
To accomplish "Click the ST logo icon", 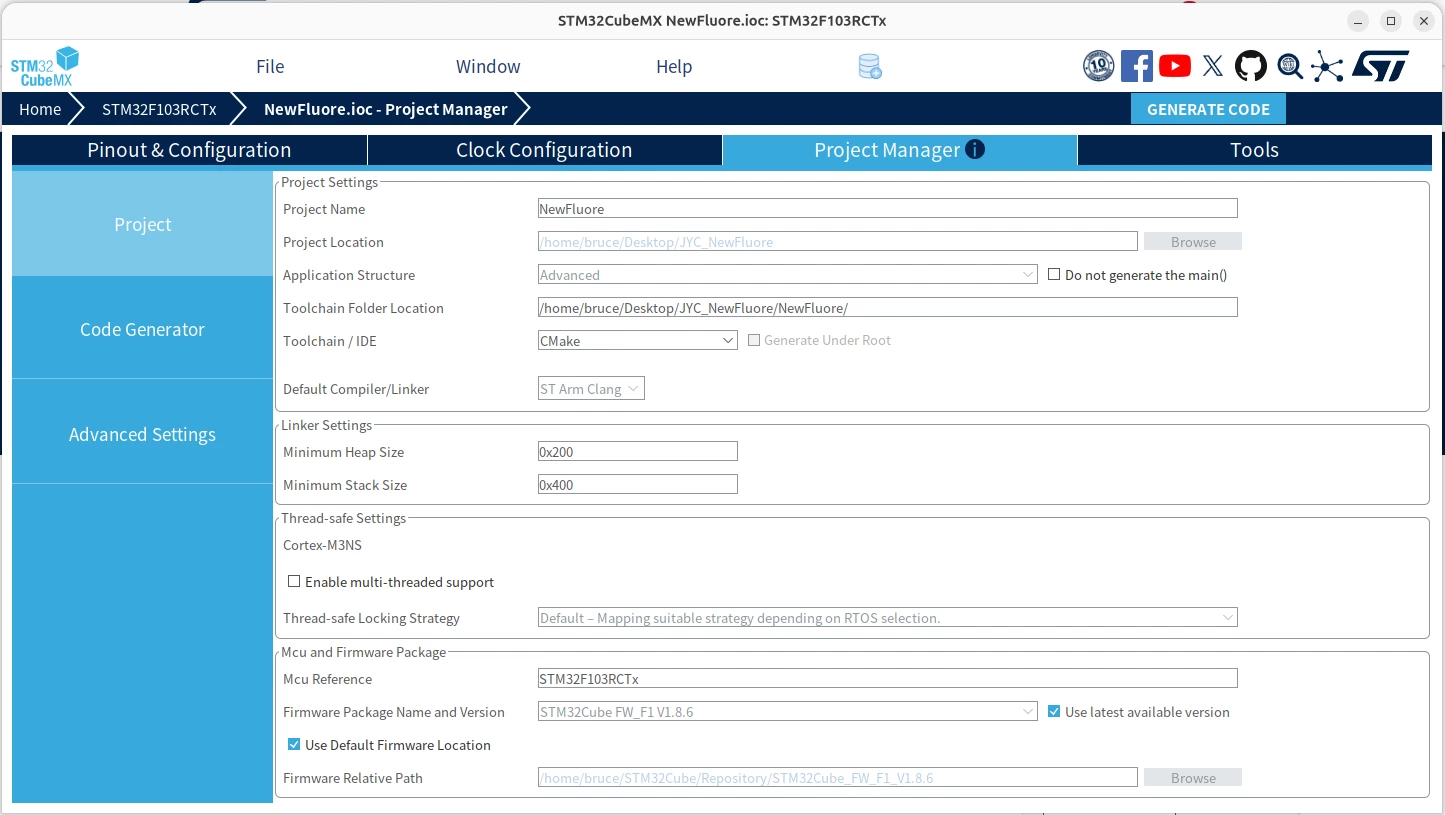I will point(1380,66).
